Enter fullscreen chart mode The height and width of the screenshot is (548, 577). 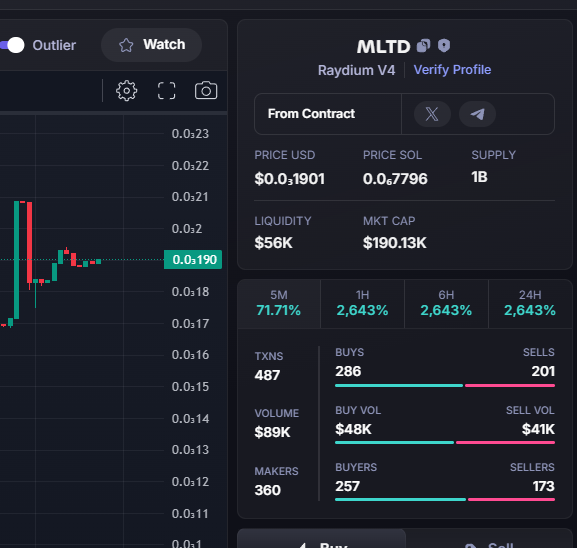[x=166, y=91]
